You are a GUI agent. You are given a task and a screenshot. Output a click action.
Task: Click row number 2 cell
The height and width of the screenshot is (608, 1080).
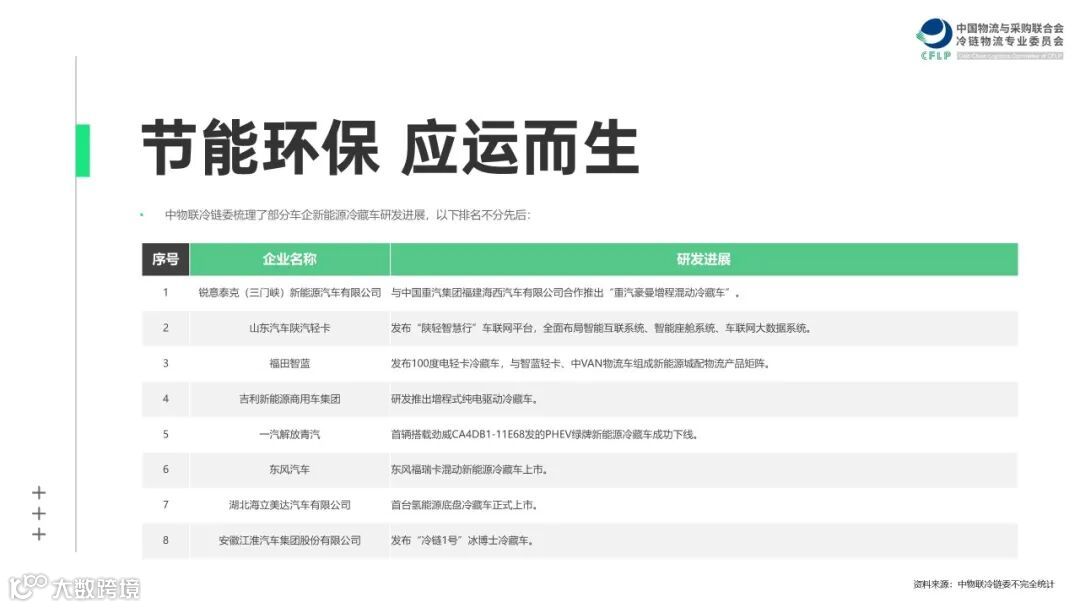pyautogui.click(x=165, y=328)
